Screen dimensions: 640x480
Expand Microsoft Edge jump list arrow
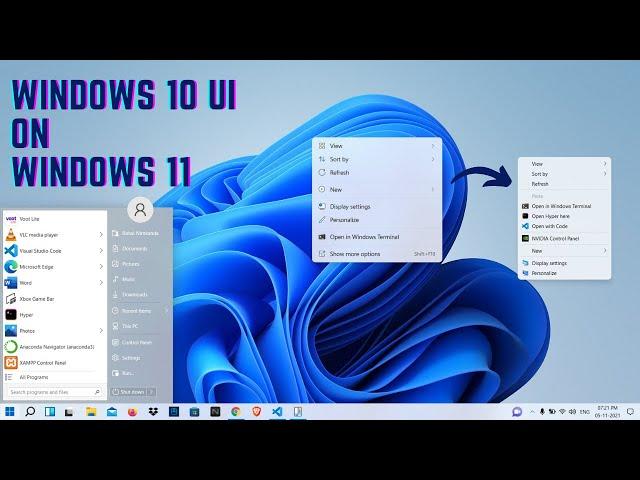(x=101, y=266)
